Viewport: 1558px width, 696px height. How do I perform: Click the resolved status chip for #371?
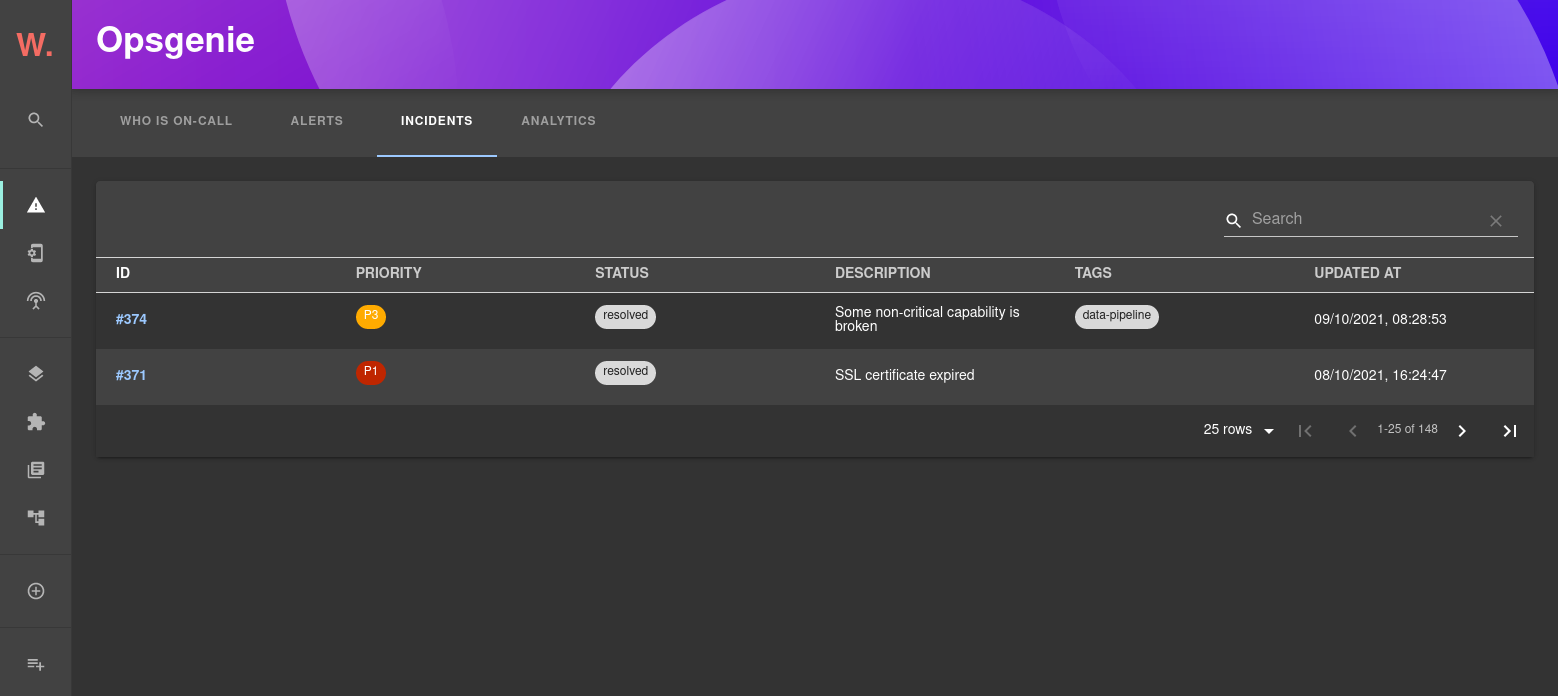[x=625, y=373]
